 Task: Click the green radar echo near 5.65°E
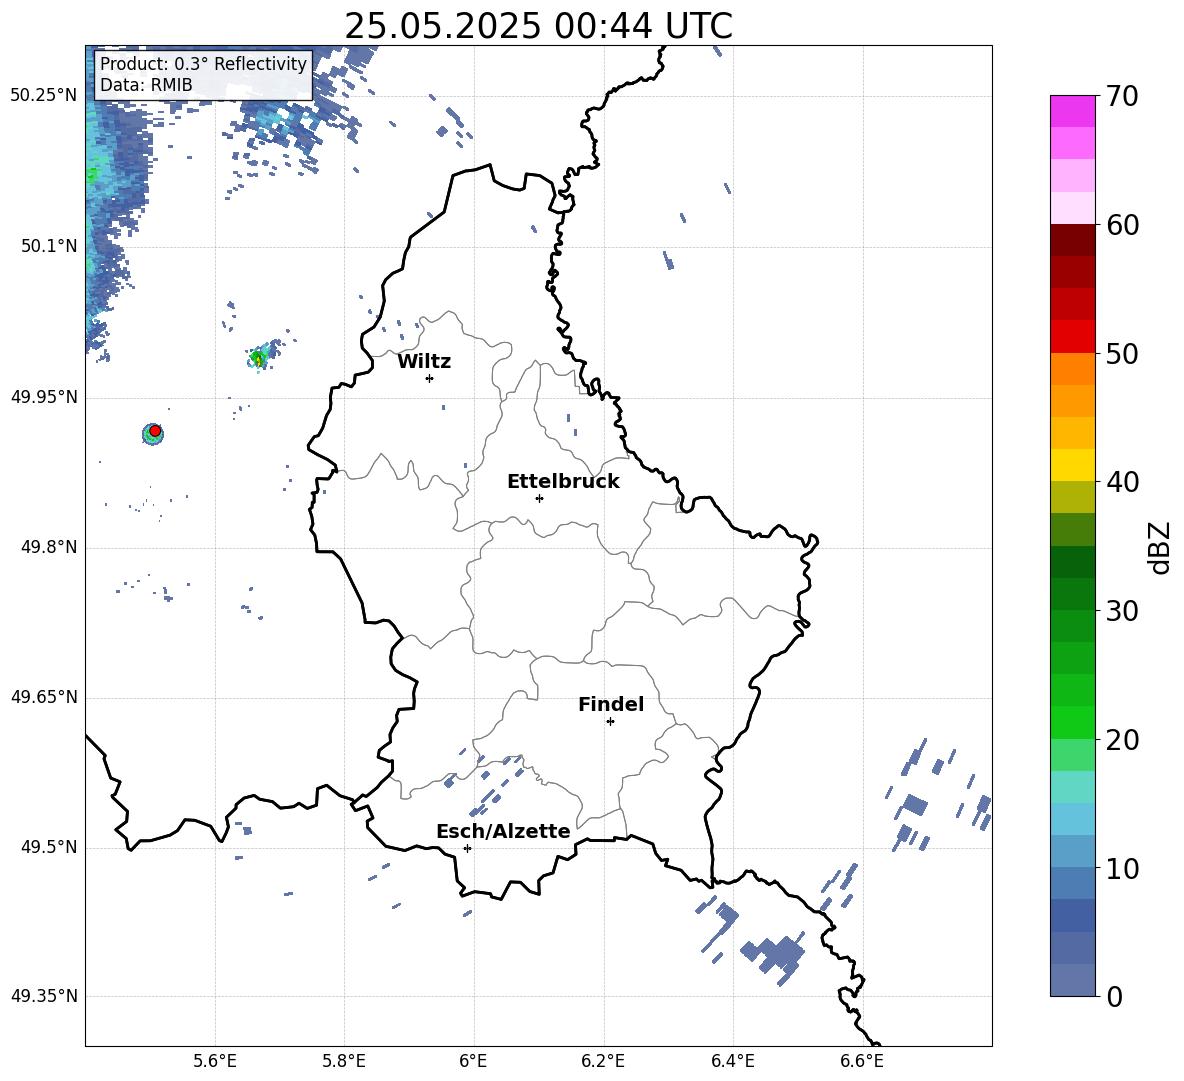pyautogui.click(x=259, y=359)
